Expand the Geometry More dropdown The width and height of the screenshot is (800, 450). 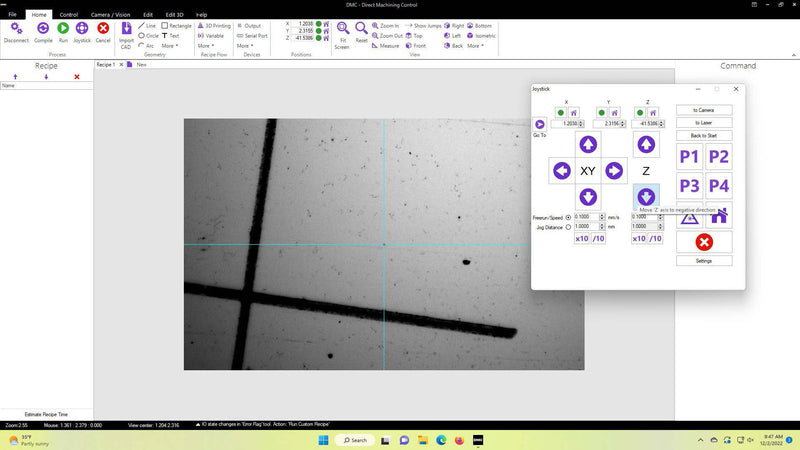coord(170,45)
